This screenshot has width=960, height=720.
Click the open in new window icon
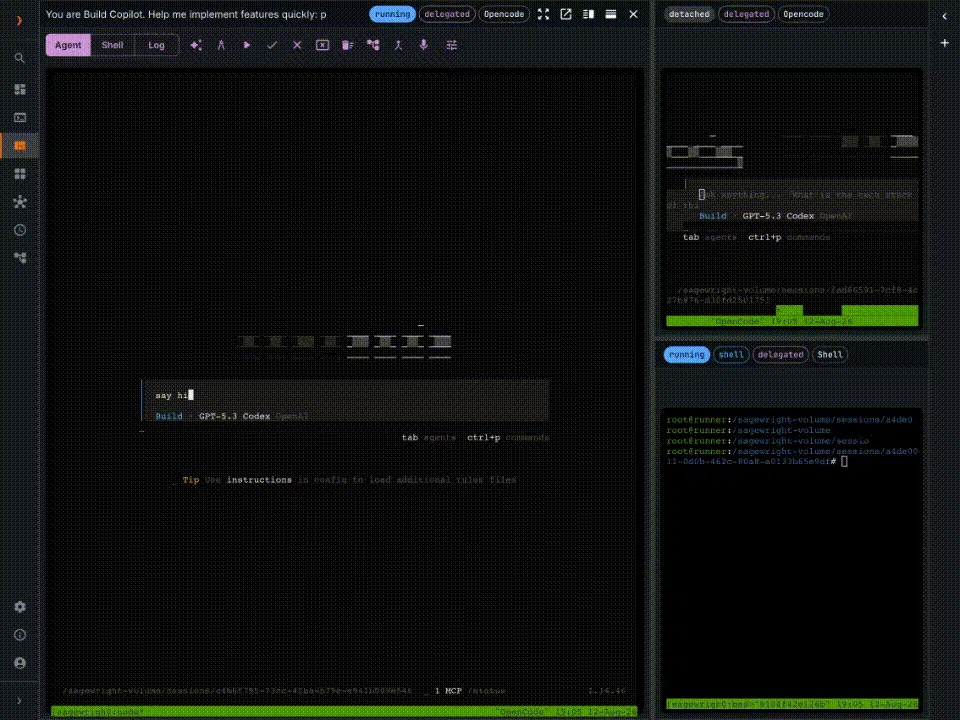click(x=566, y=14)
